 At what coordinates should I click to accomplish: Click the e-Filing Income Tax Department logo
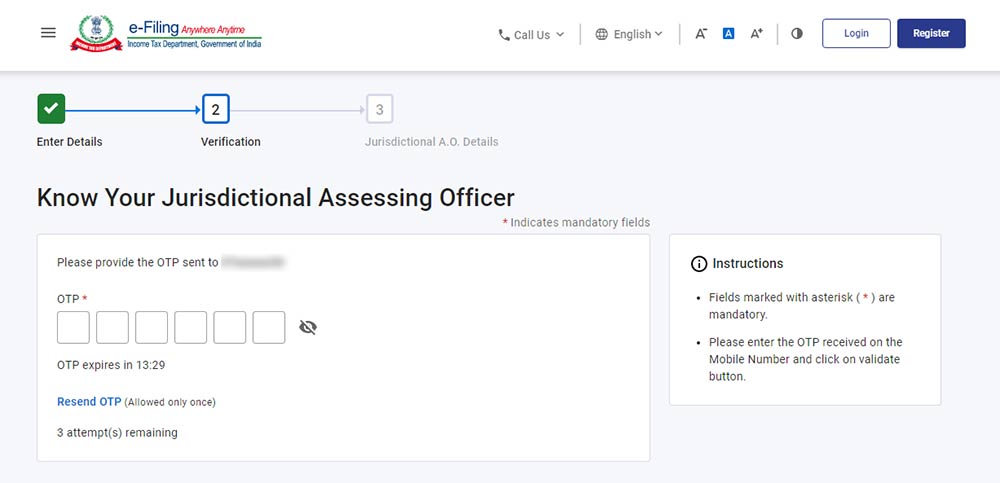pos(166,33)
